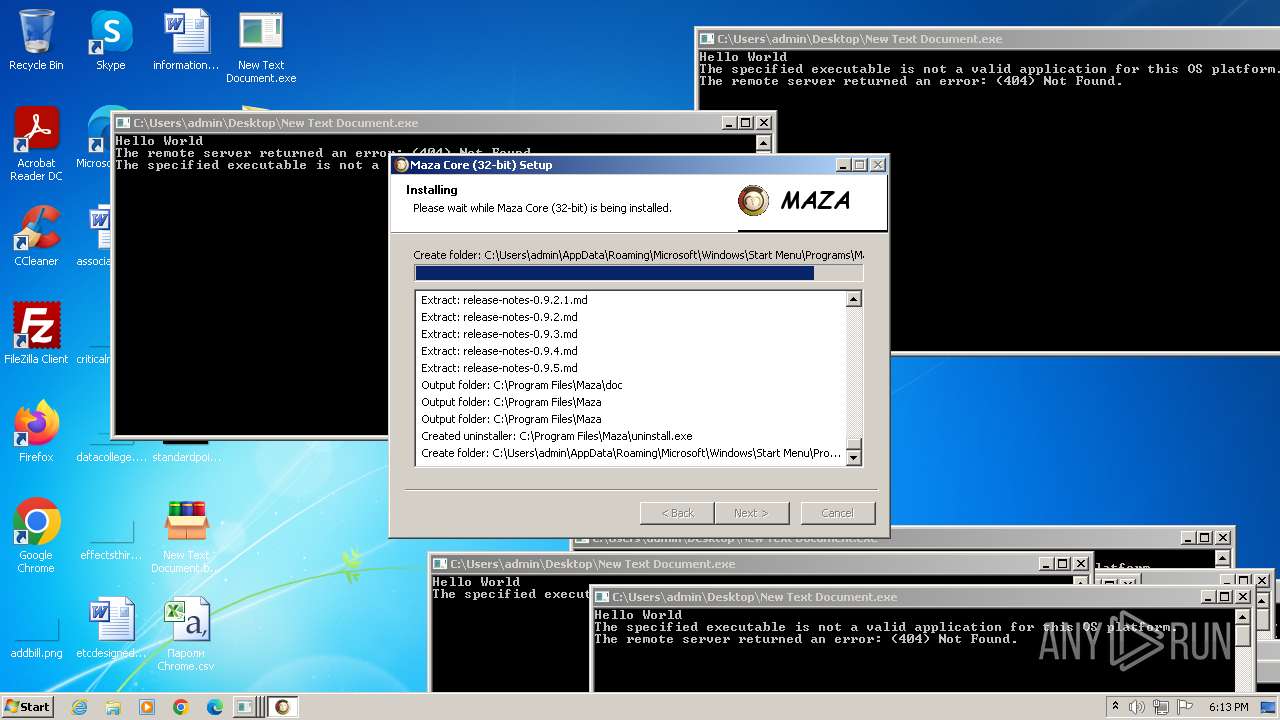This screenshot has width=1280, height=720.
Task: Click the Cancel button in Maza setup
Action: (x=837, y=513)
